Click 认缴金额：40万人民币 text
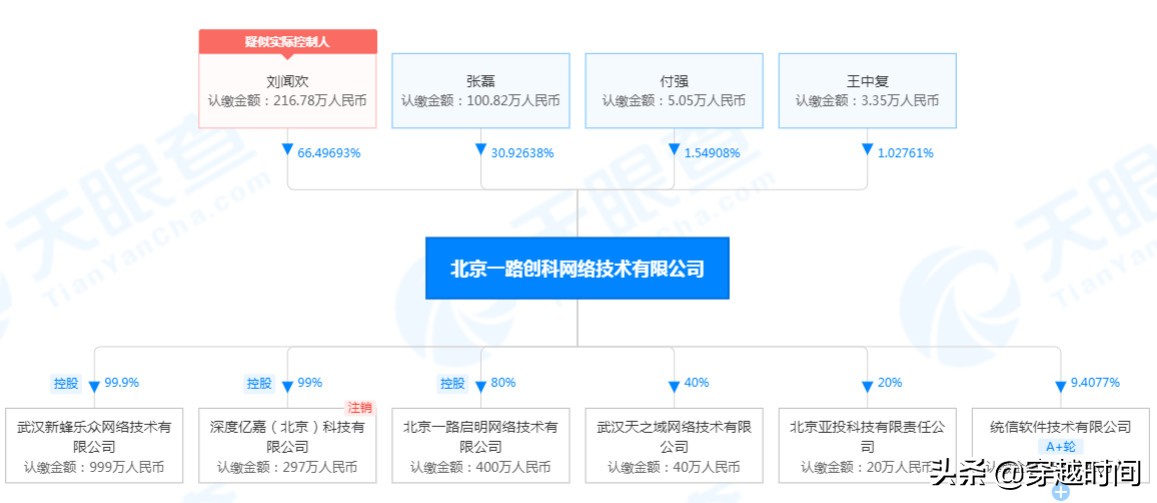This screenshot has width=1157, height=503. pos(674,467)
